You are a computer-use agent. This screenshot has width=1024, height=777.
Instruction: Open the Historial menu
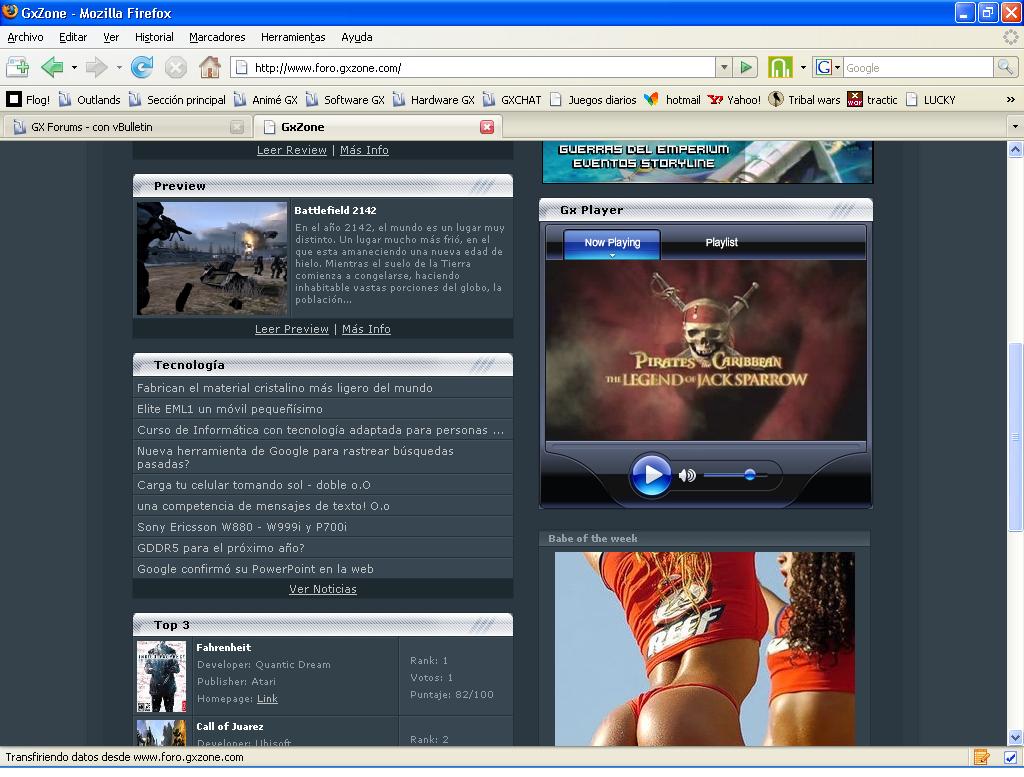click(154, 37)
